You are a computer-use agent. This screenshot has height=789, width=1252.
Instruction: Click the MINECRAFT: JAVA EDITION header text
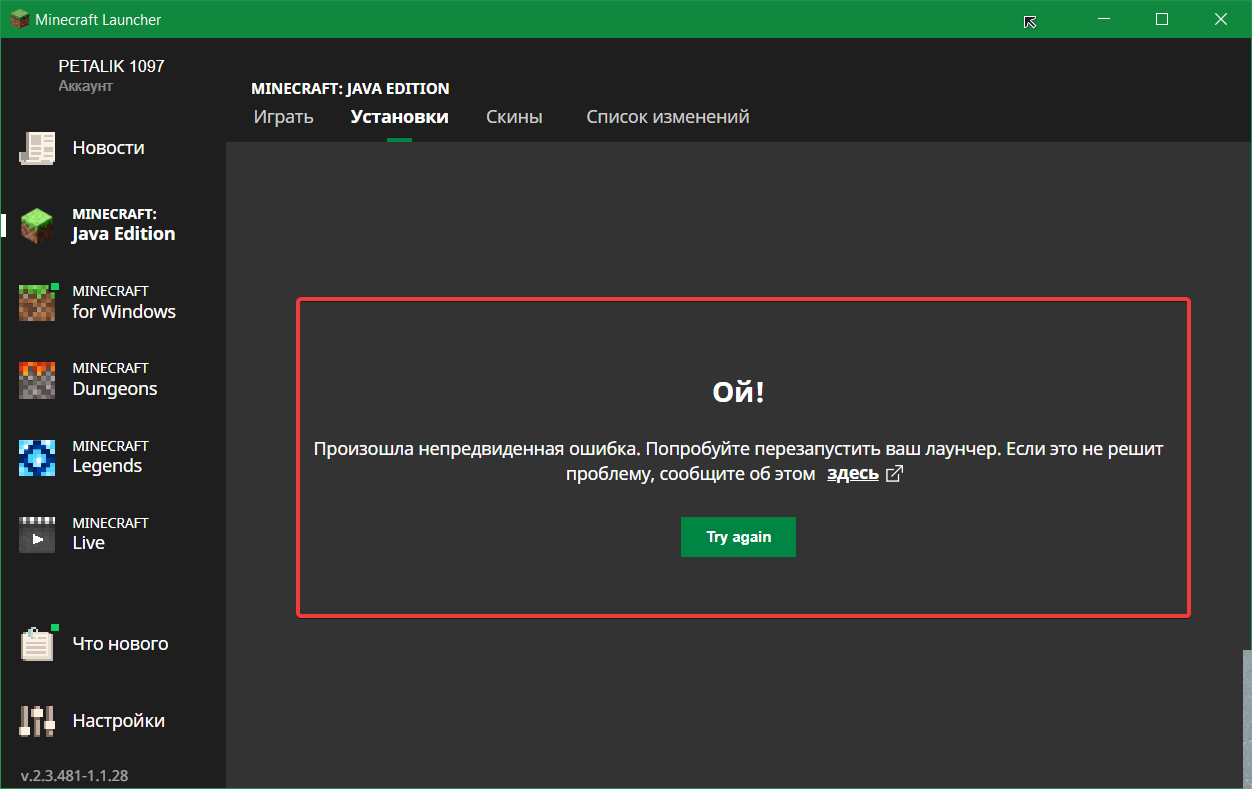click(350, 89)
